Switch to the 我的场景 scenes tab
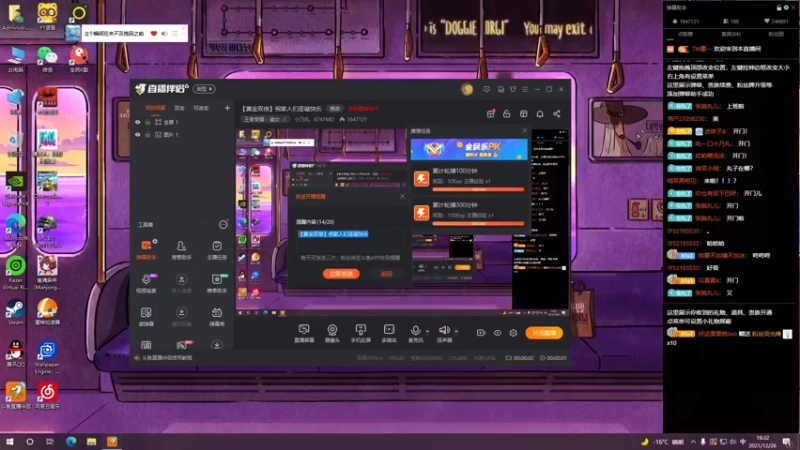800x450 pixels. [x=155, y=108]
